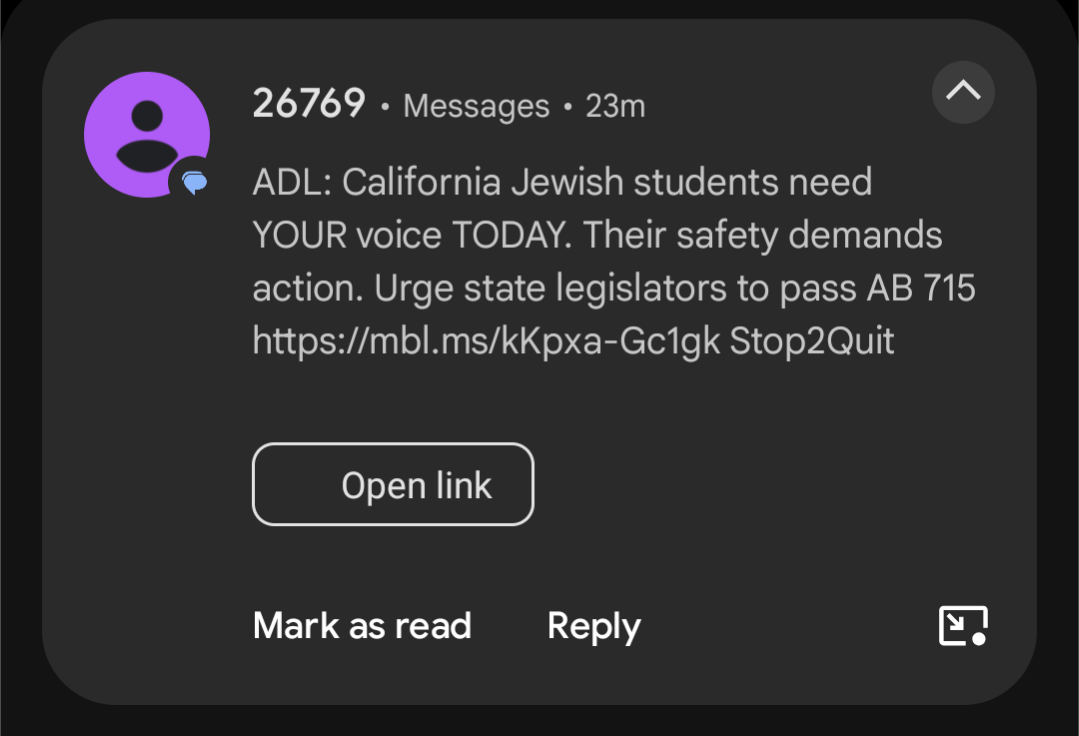Click the person silhouette in the avatar
Image resolution: width=1079 pixels, height=736 pixels.
(x=147, y=135)
